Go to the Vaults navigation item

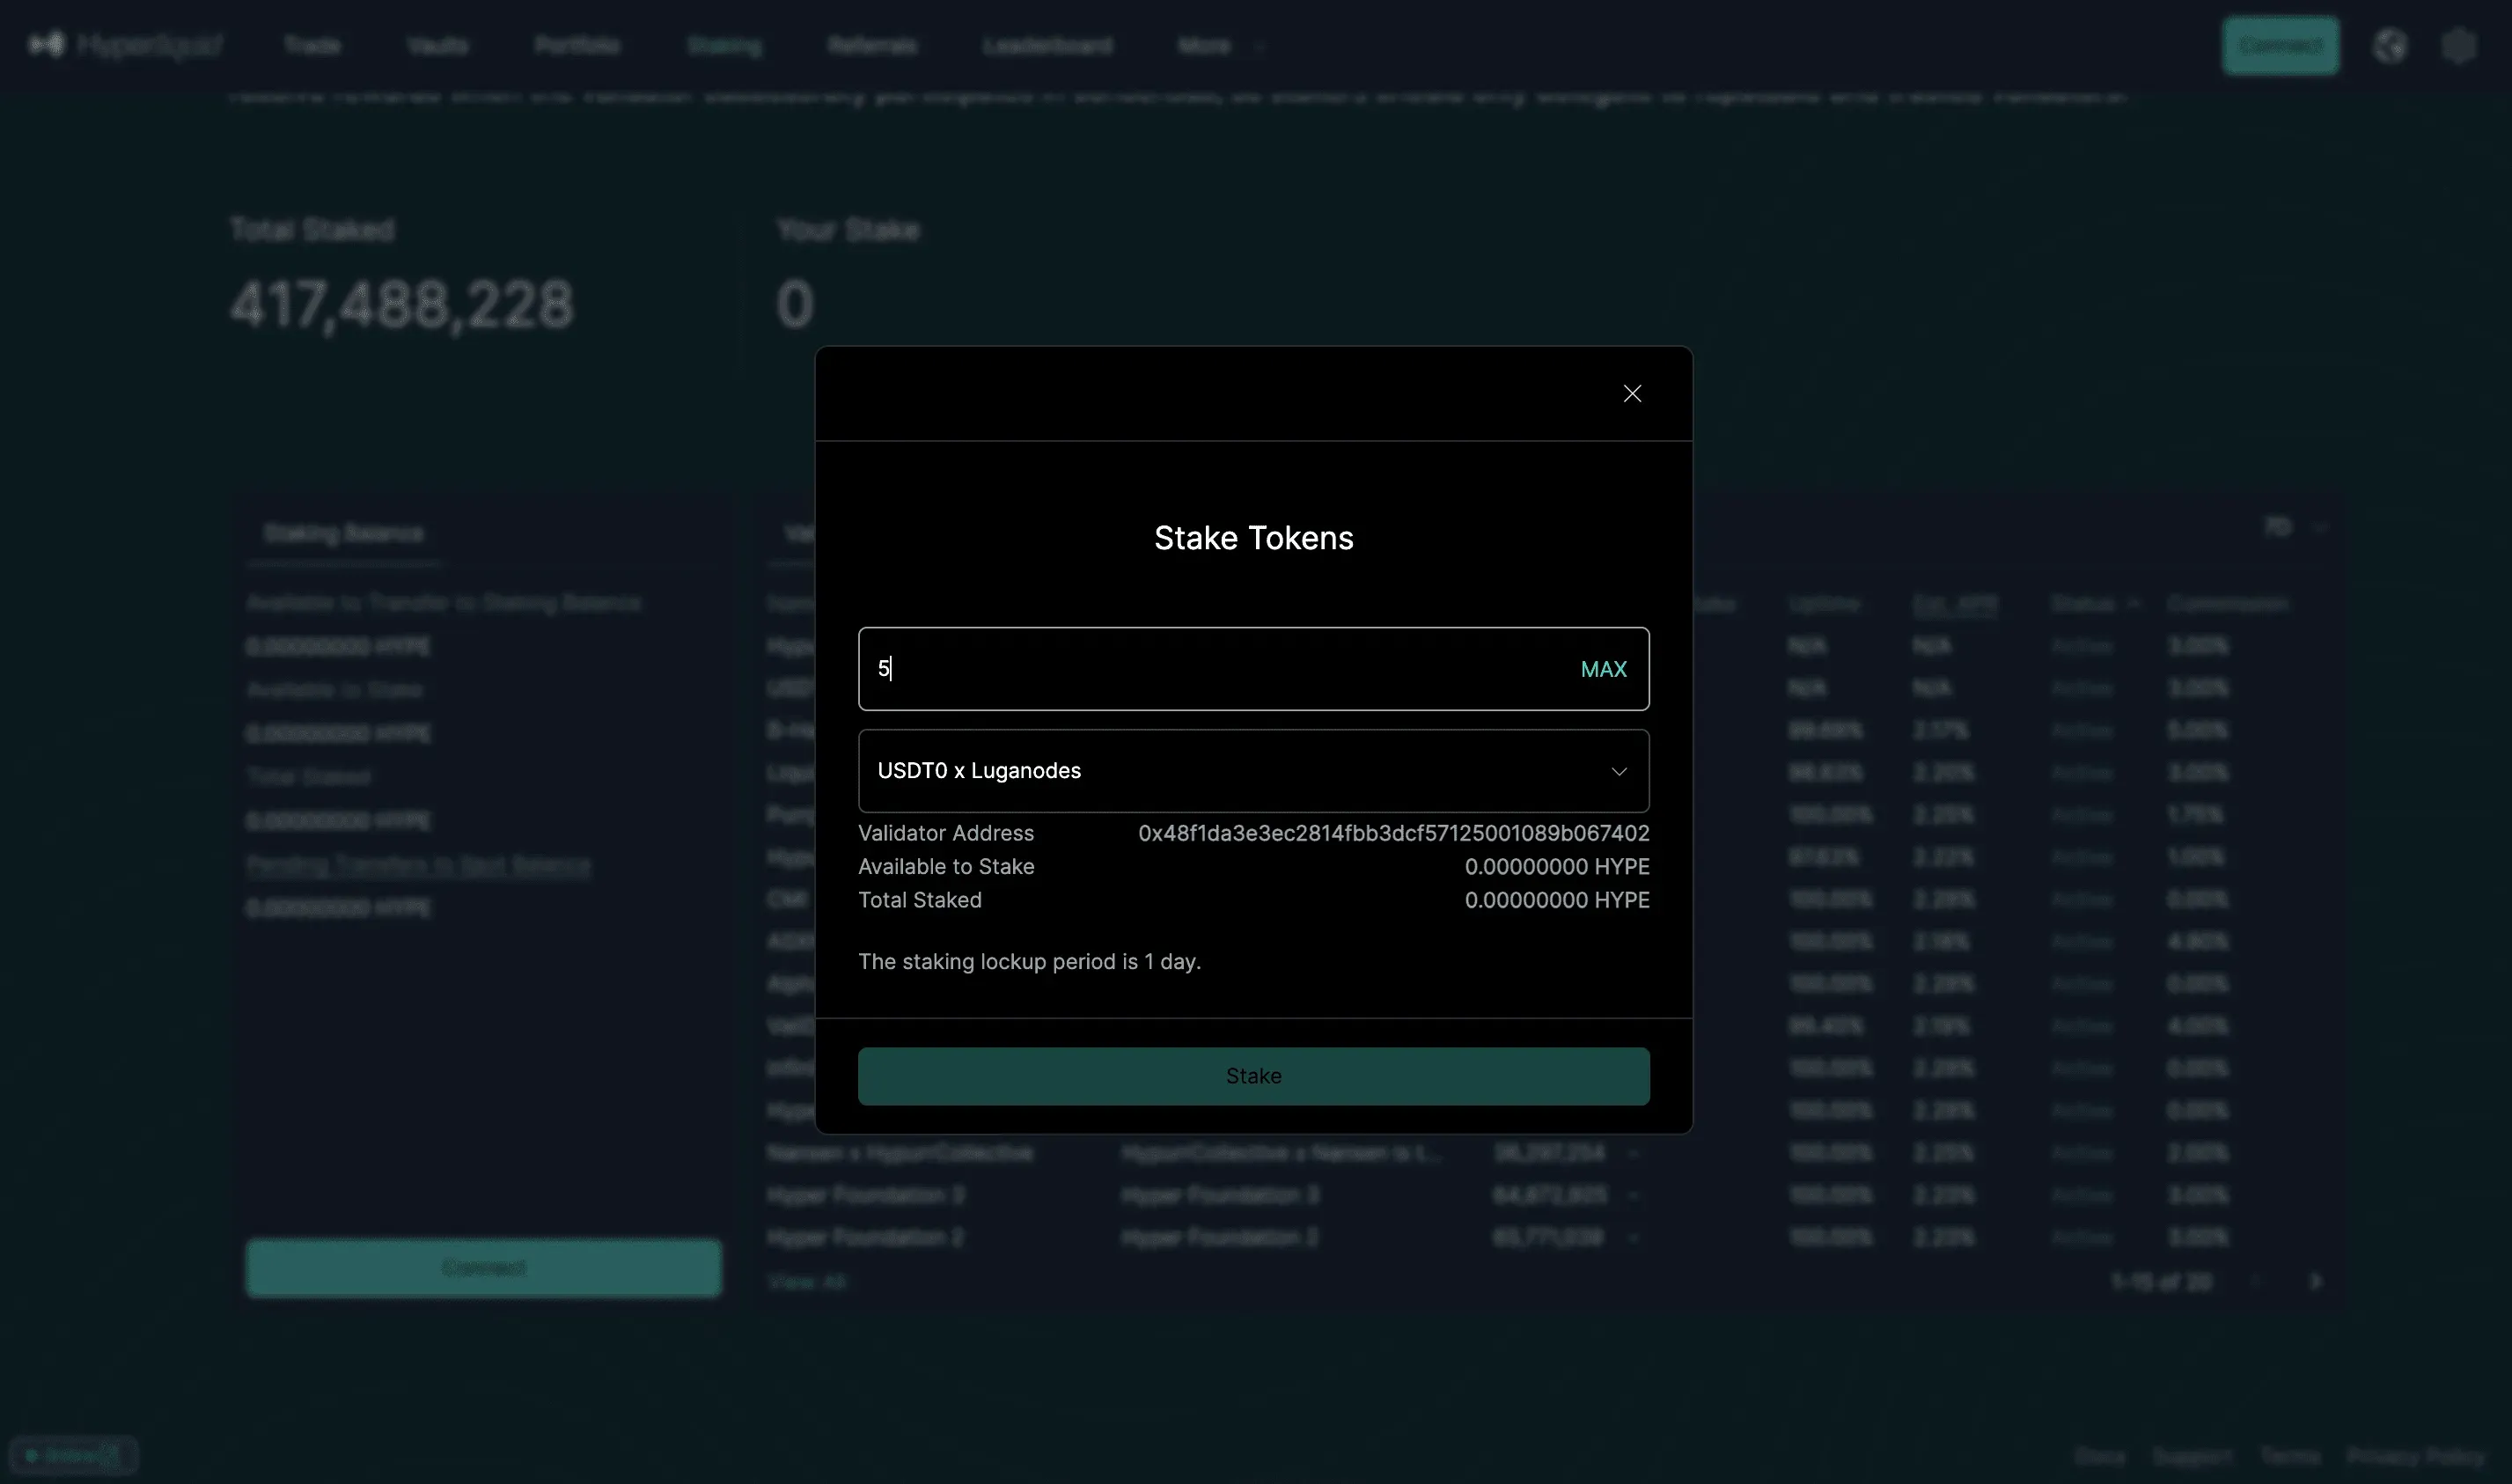438,46
